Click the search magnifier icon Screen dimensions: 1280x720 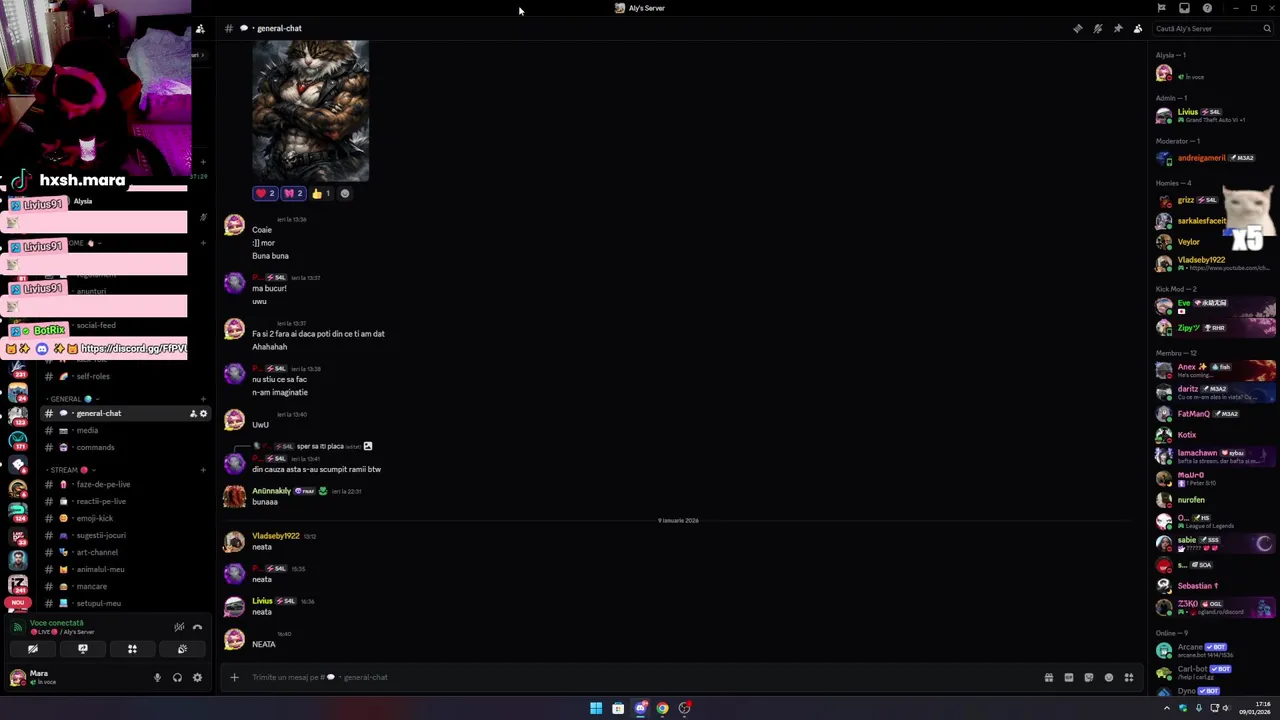point(1267,28)
